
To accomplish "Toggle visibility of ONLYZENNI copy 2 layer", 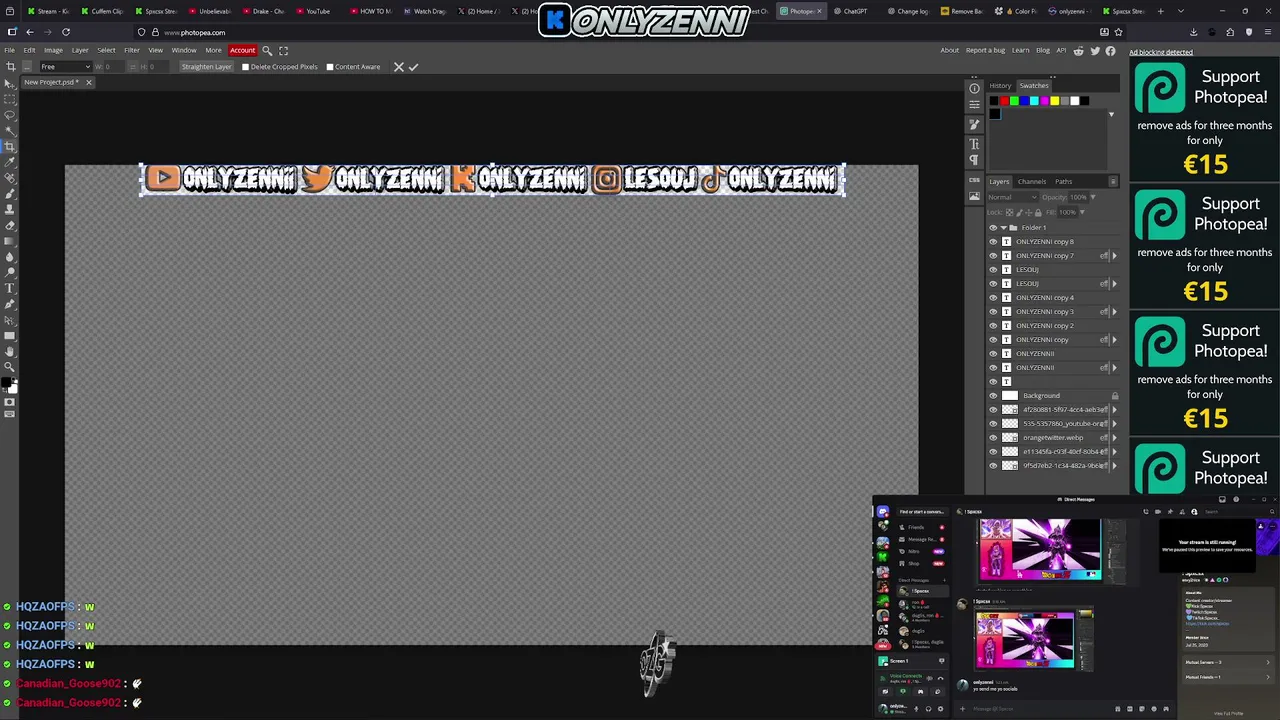I will tap(993, 326).
